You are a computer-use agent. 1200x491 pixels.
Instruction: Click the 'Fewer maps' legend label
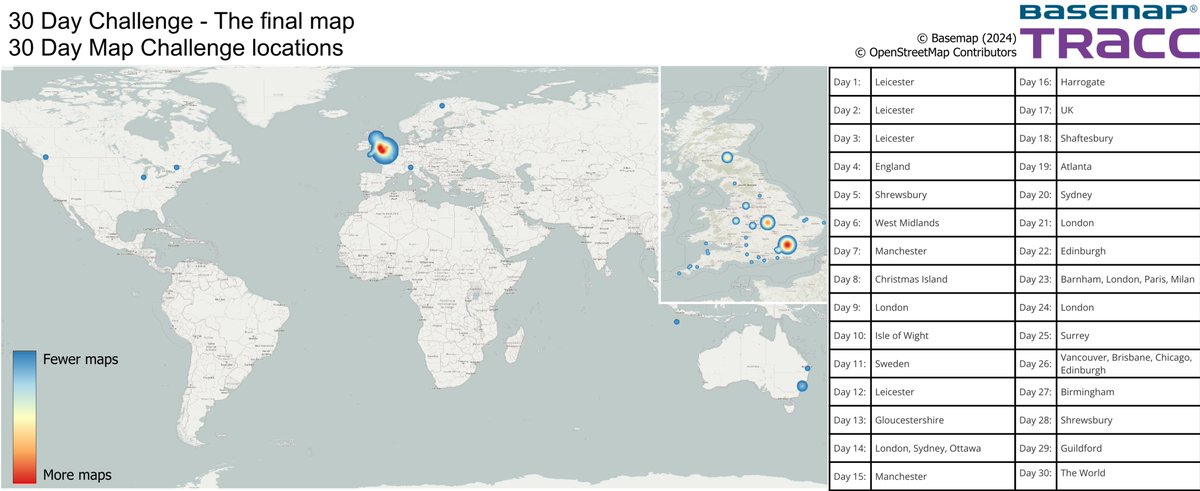(x=80, y=360)
